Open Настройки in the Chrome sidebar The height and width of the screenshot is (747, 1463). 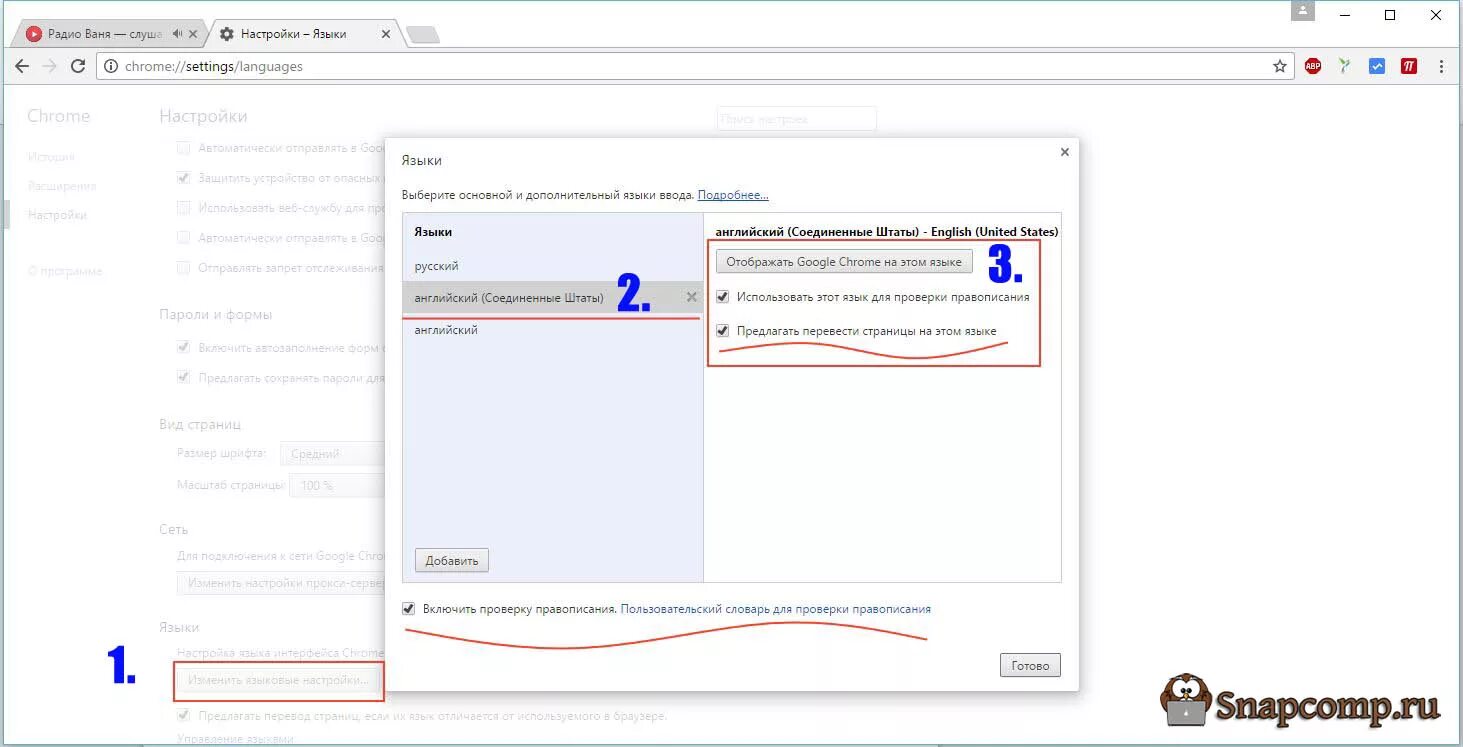[x=57, y=215]
